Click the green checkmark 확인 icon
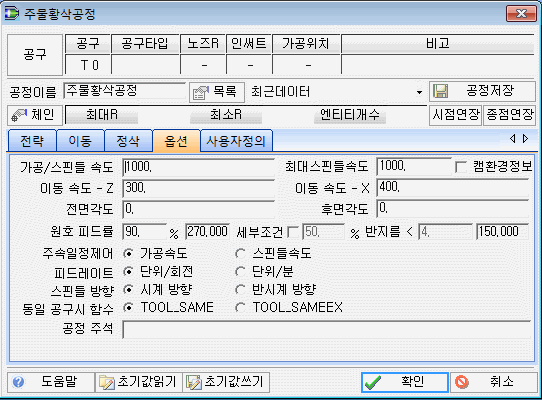This screenshot has height=400, width=542. [x=373, y=382]
